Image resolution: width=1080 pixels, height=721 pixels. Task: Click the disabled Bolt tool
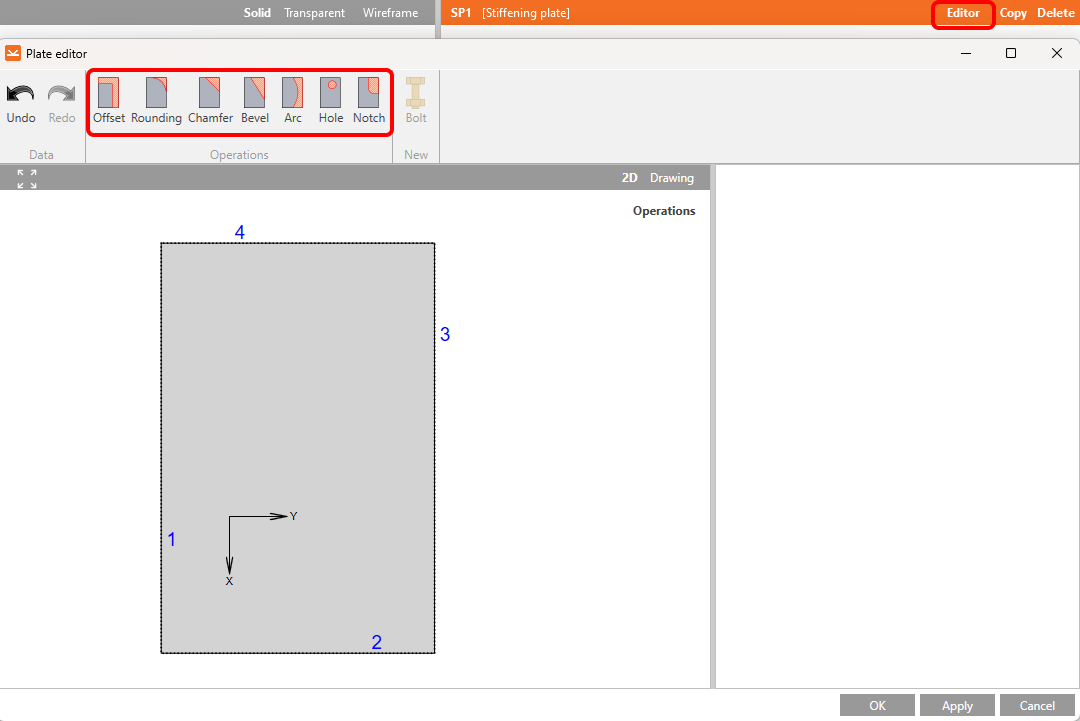(416, 99)
